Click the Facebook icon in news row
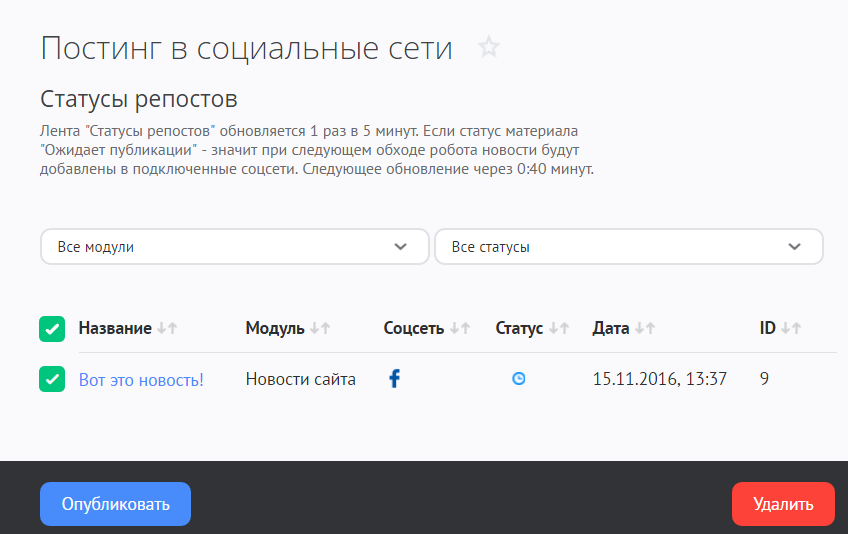 394,379
